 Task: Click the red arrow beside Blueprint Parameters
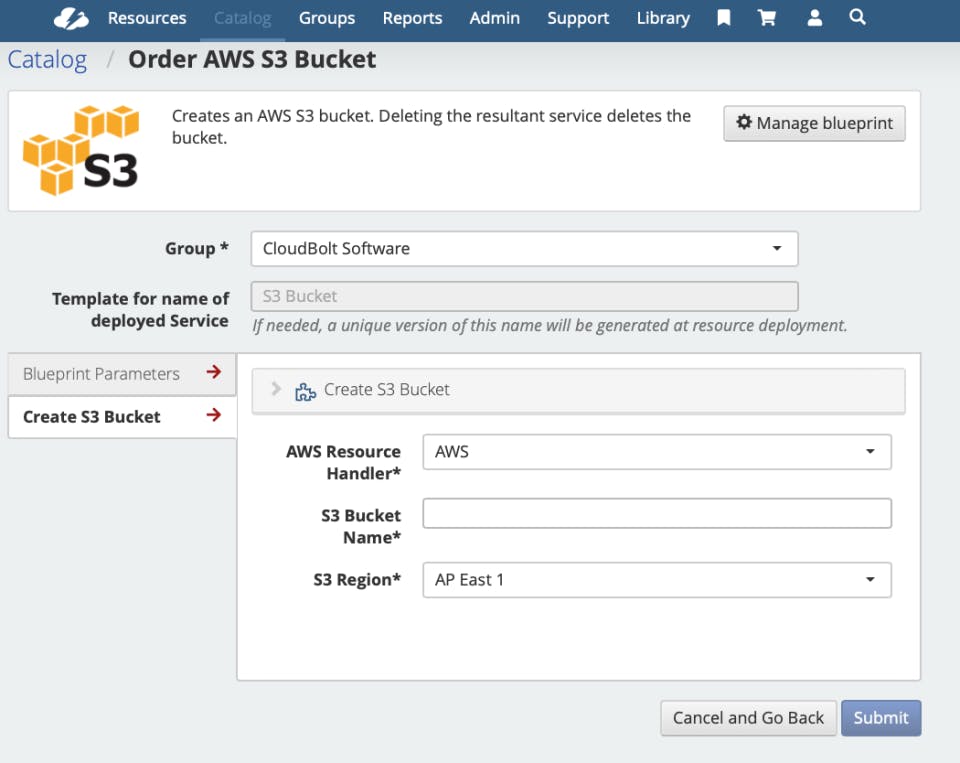214,372
